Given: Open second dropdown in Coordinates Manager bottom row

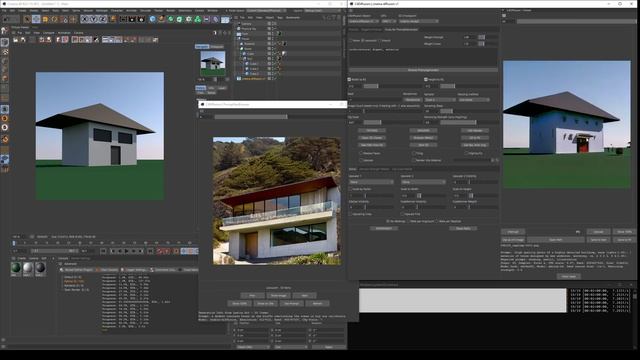Looking at the screenshot, I should click(x=290, y=347).
